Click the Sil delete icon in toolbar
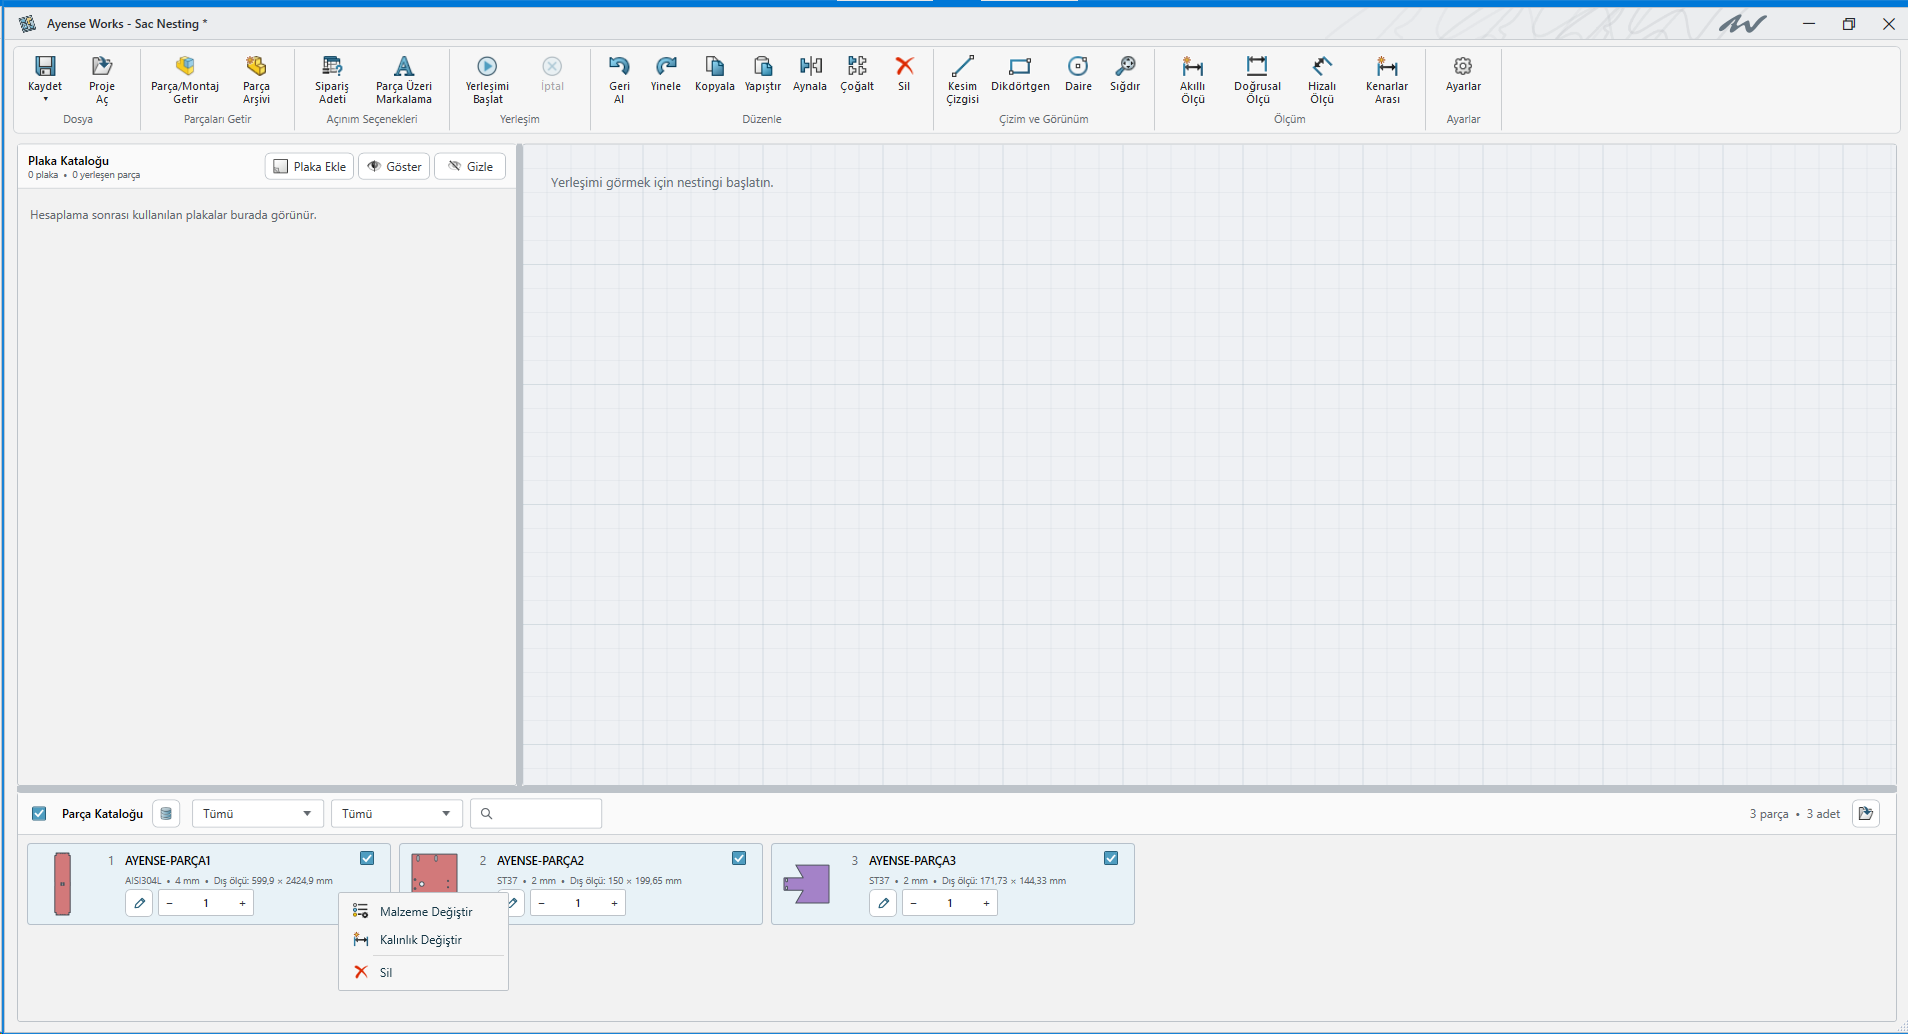Image resolution: width=1908 pixels, height=1034 pixels. coord(904,66)
